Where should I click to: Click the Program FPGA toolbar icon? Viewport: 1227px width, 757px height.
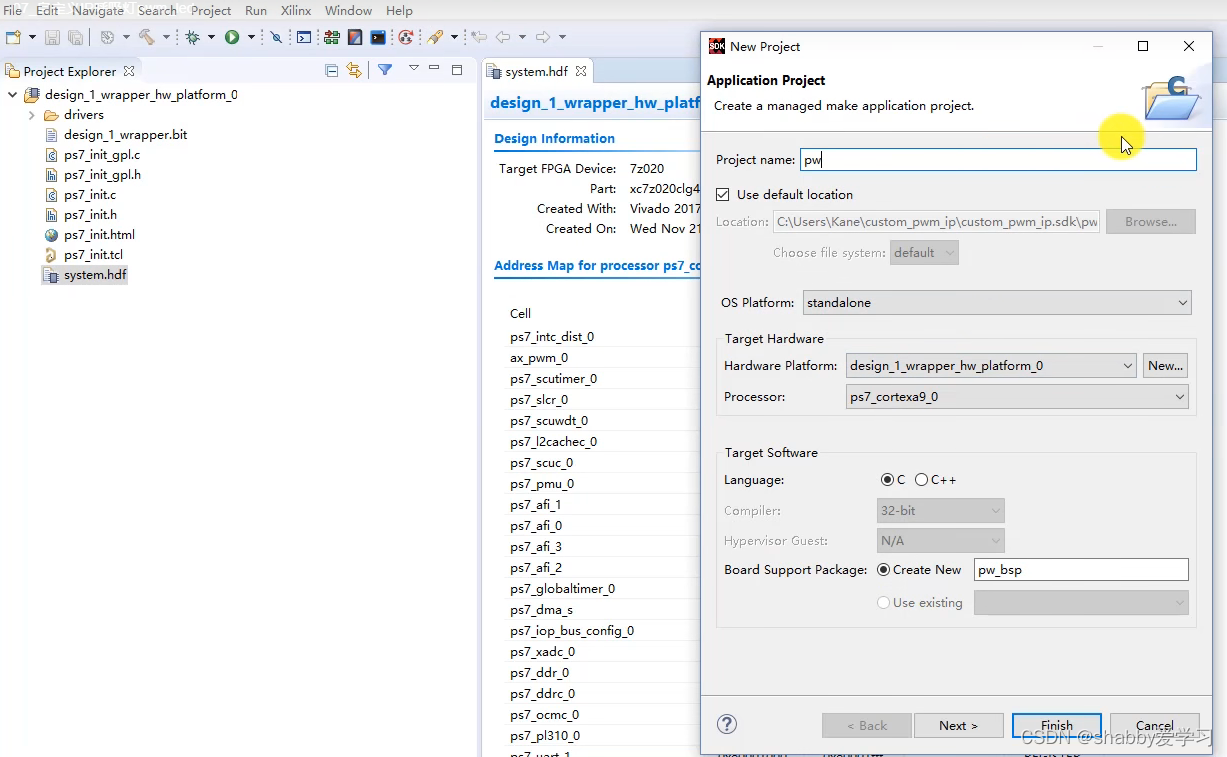tap(331, 37)
